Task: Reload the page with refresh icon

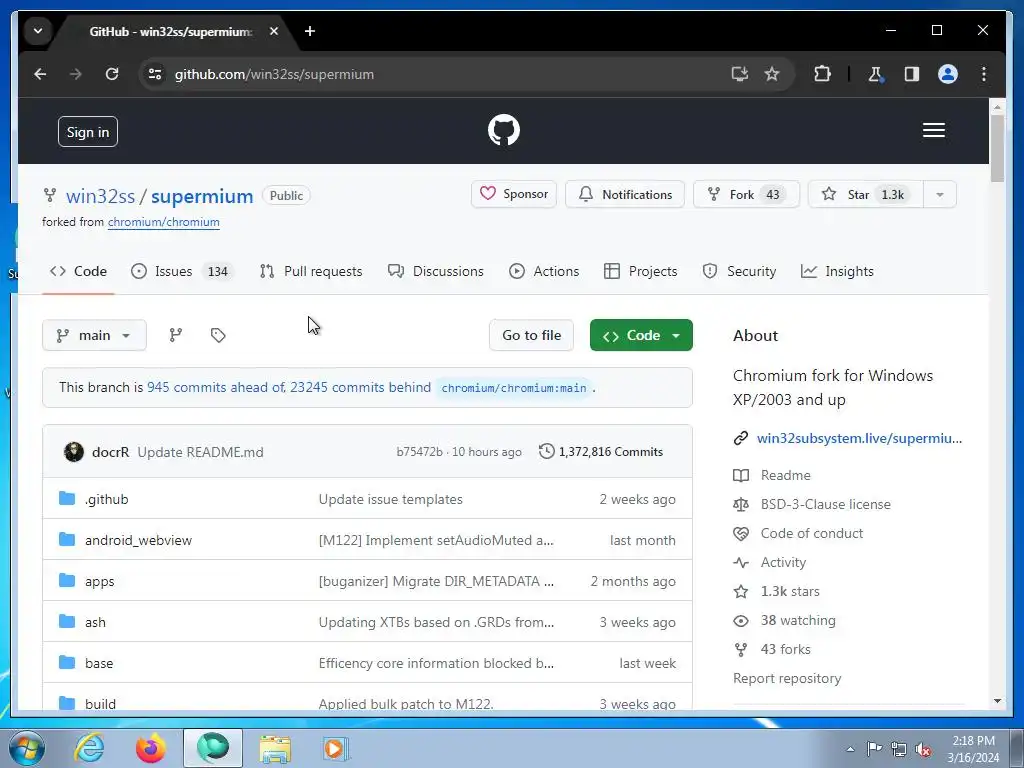Action: 112,74
